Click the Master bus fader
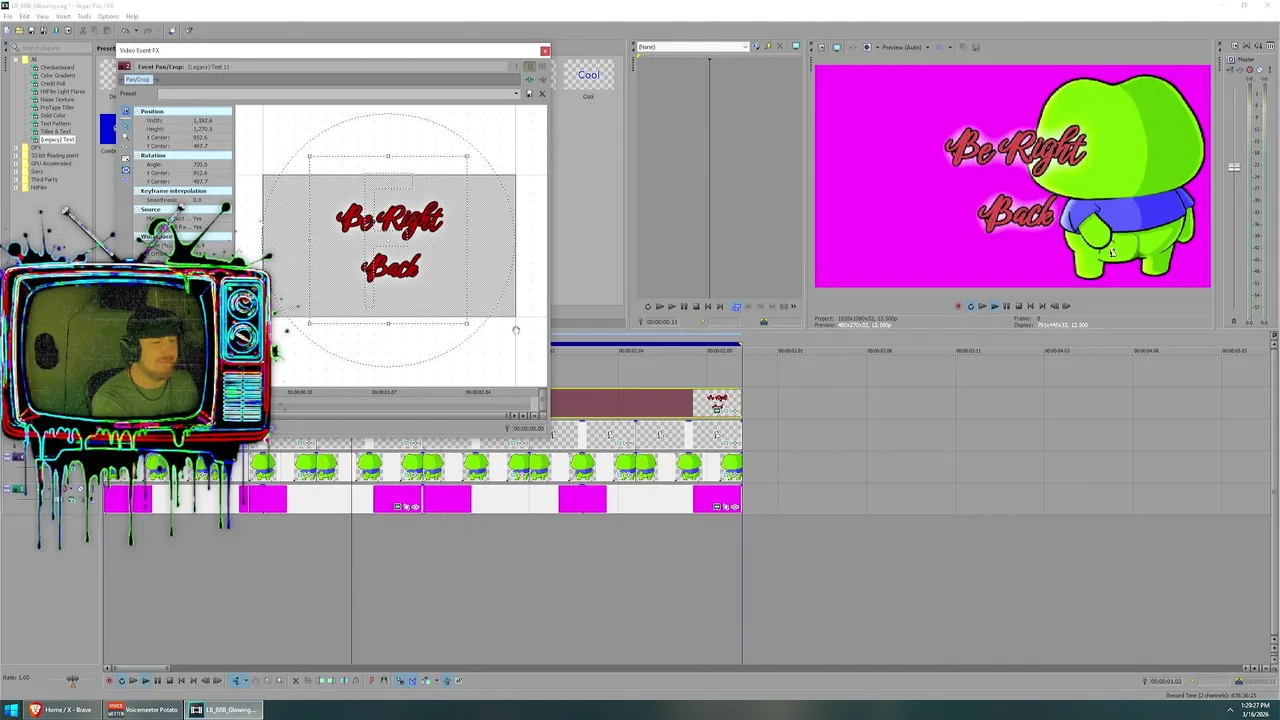The image size is (1280, 720). pyautogui.click(x=1234, y=167)
